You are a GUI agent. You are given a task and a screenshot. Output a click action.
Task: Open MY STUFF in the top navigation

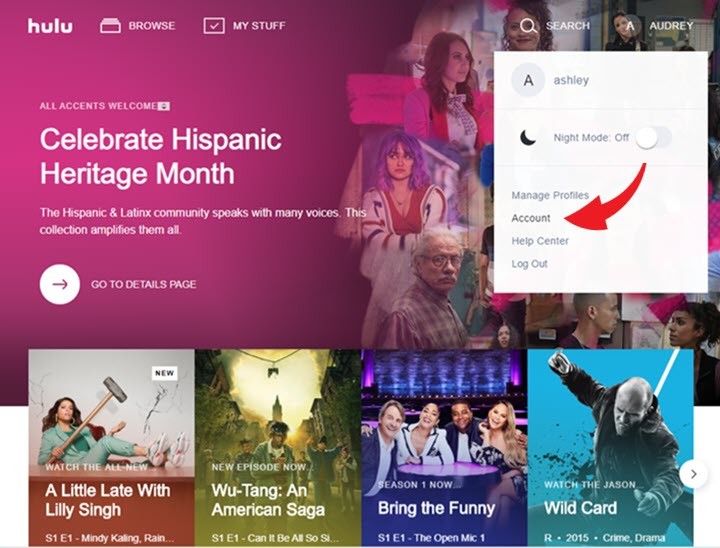(259, 26)
